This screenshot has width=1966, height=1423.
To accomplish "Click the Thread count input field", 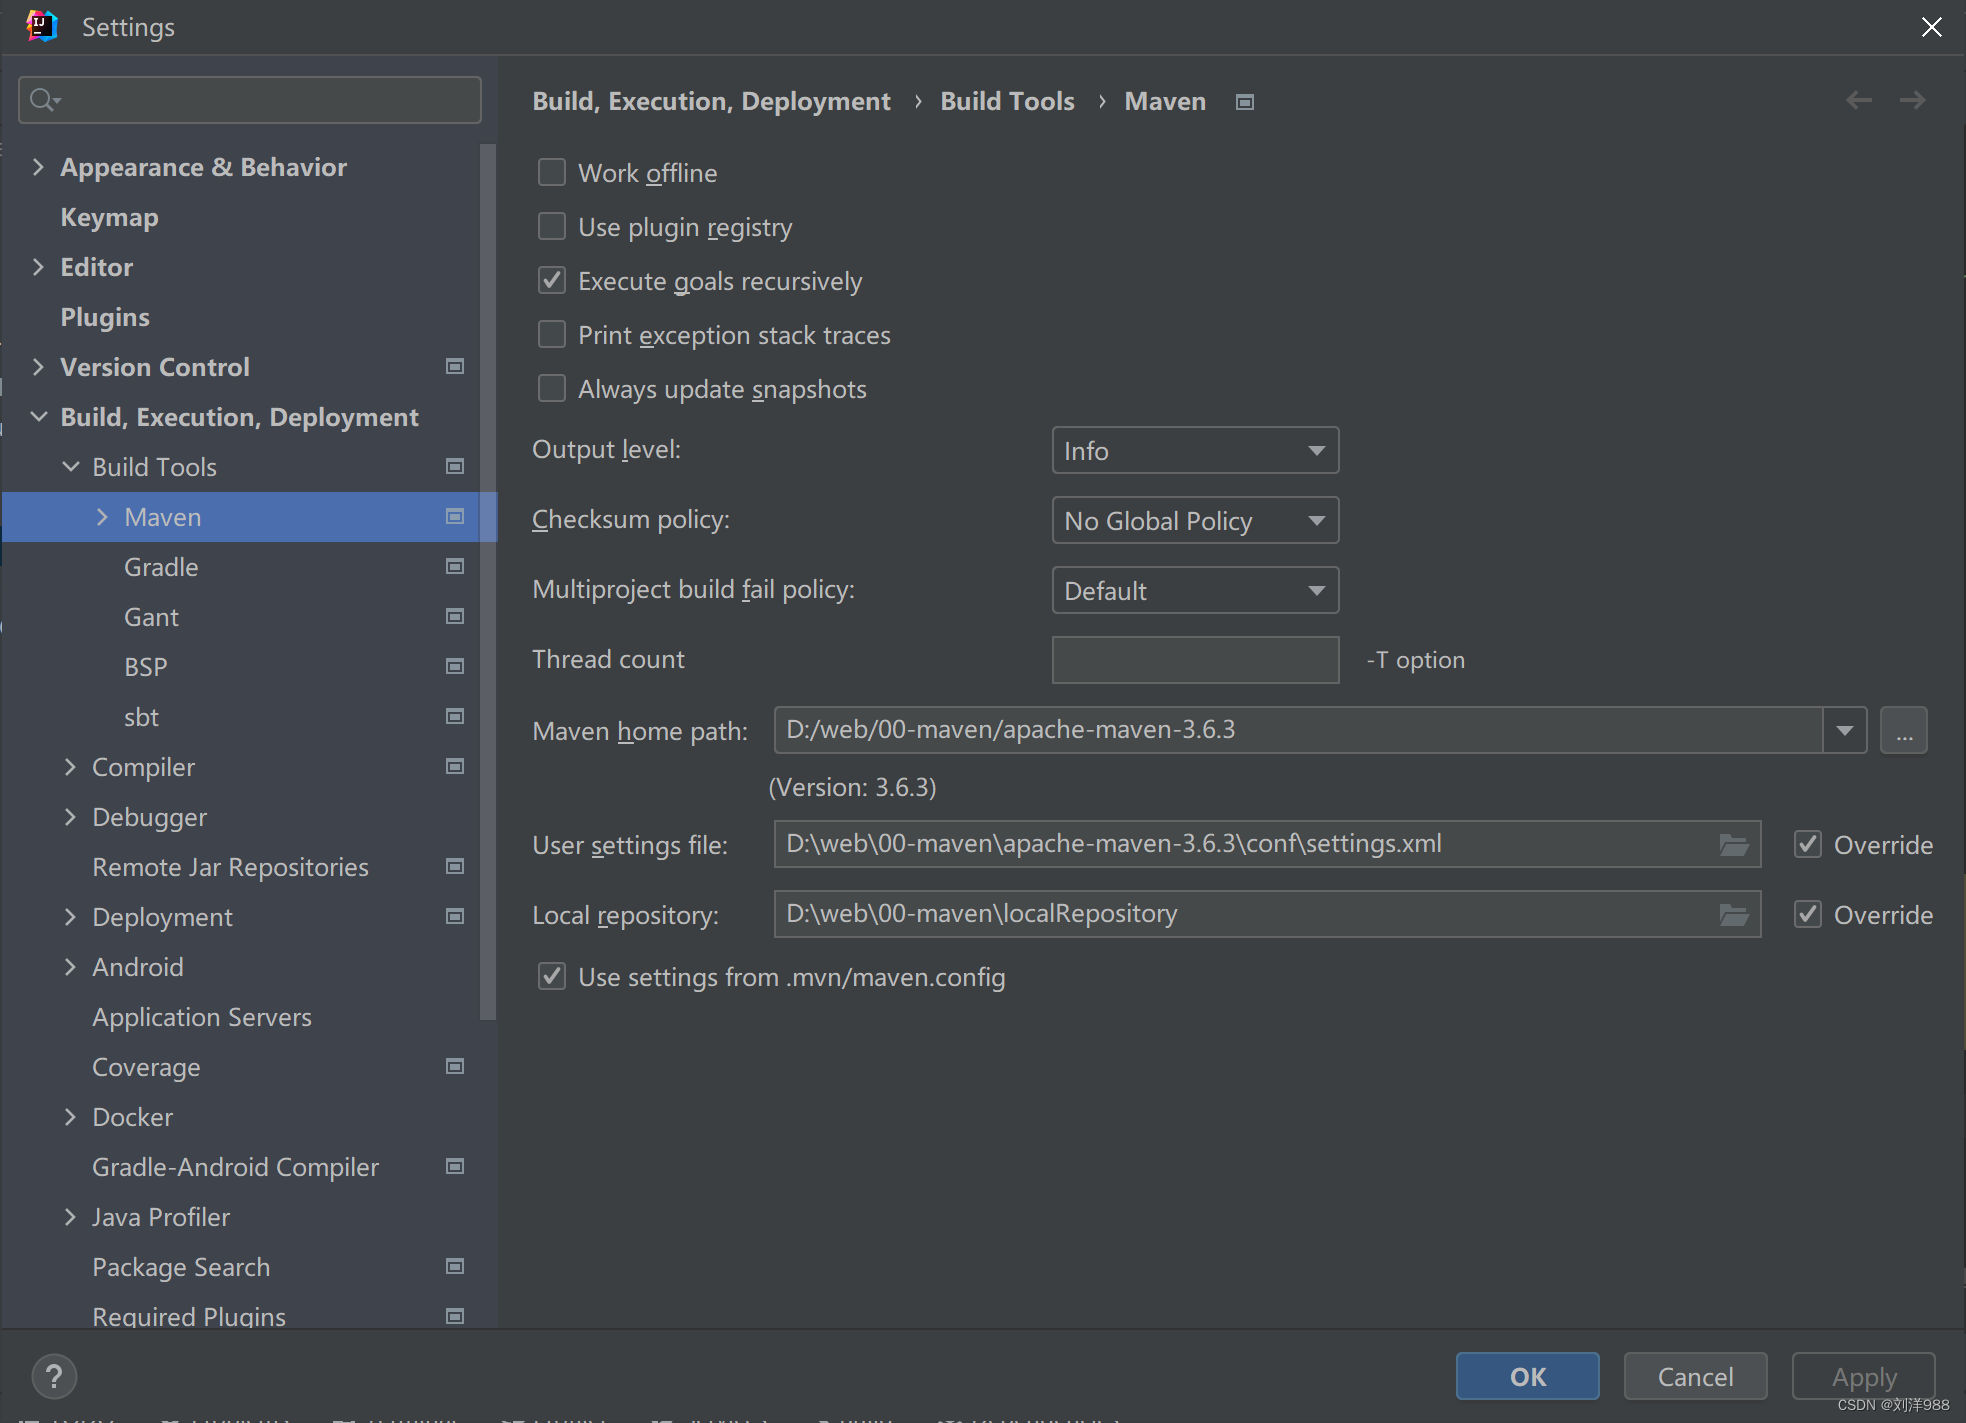I will 1195,660.
